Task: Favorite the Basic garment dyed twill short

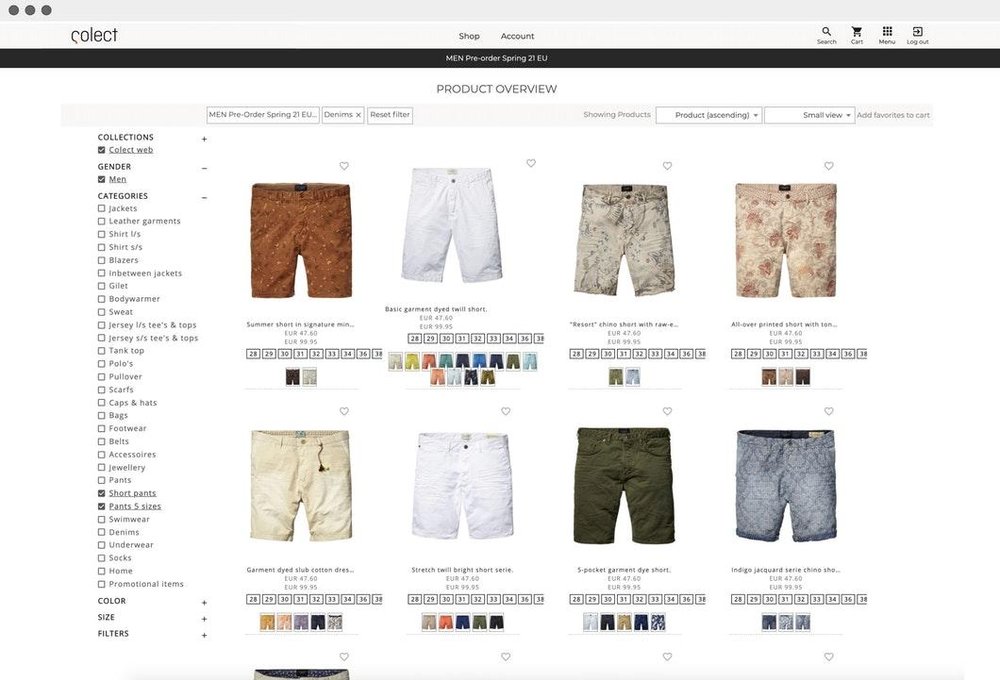Action: (530, 162)
